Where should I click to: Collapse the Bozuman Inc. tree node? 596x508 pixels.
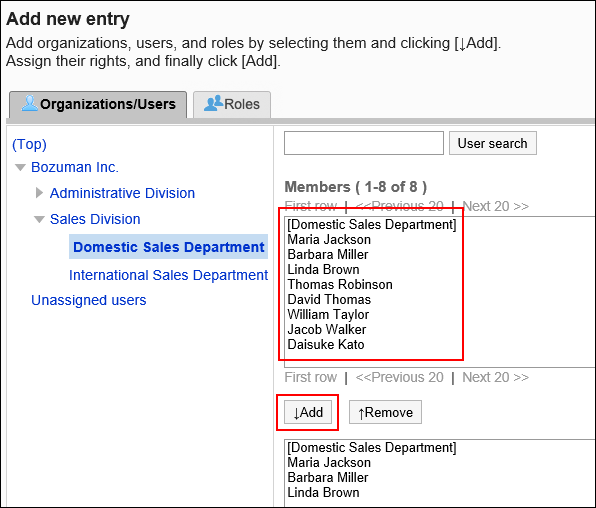pyautogui.click(x=20, y=167)
